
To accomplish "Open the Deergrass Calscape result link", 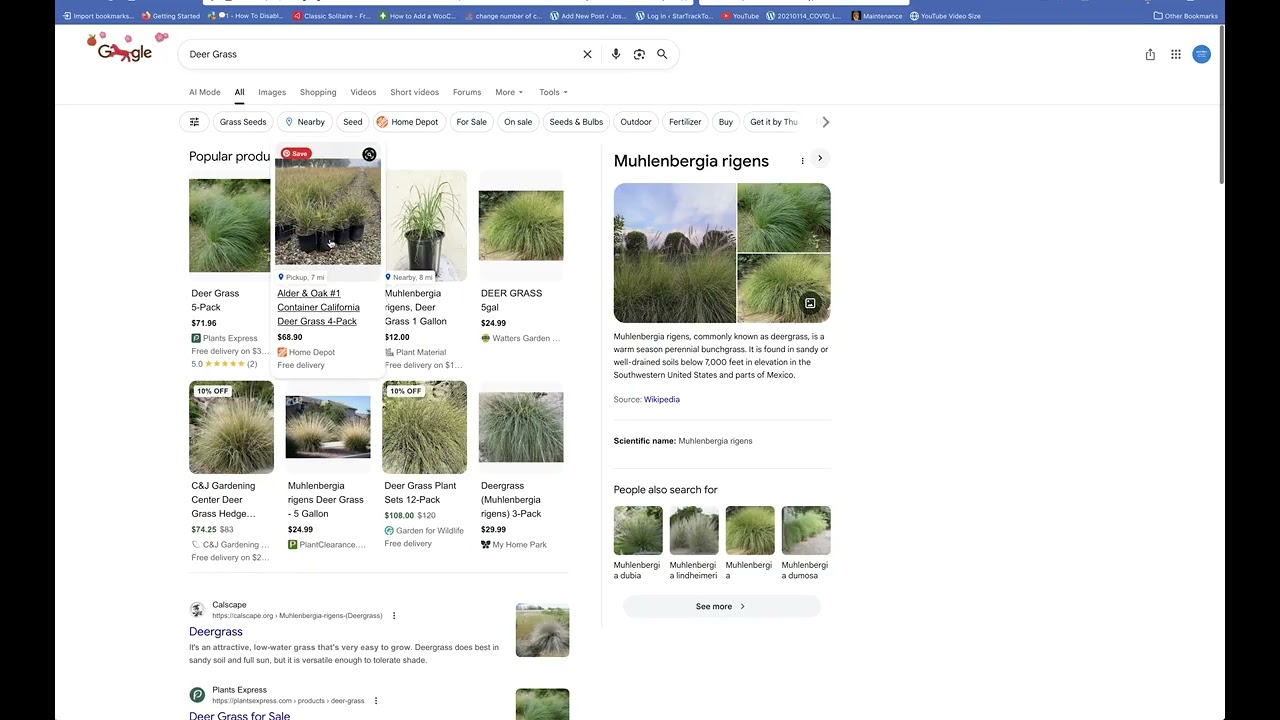I will click(x=216, y=632).
